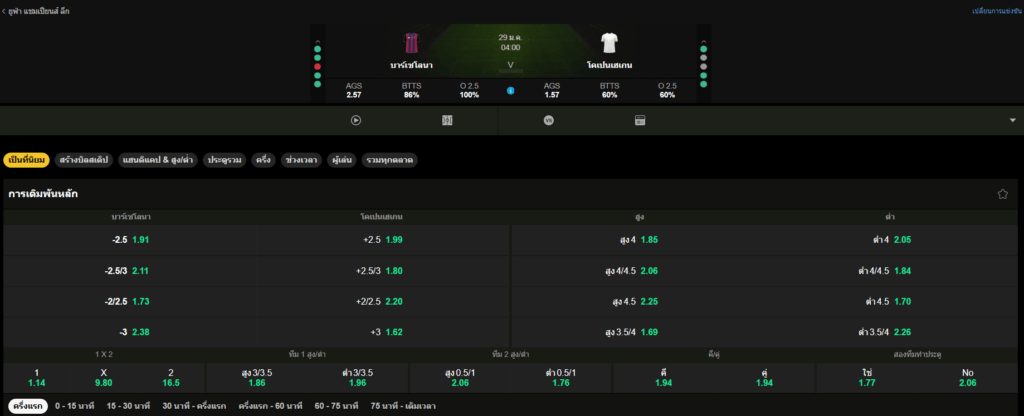
Task: Select the แฮนดิแคป & สูง/ต่ำ tab
Action: pyautogui.click(x=158, y=159)
